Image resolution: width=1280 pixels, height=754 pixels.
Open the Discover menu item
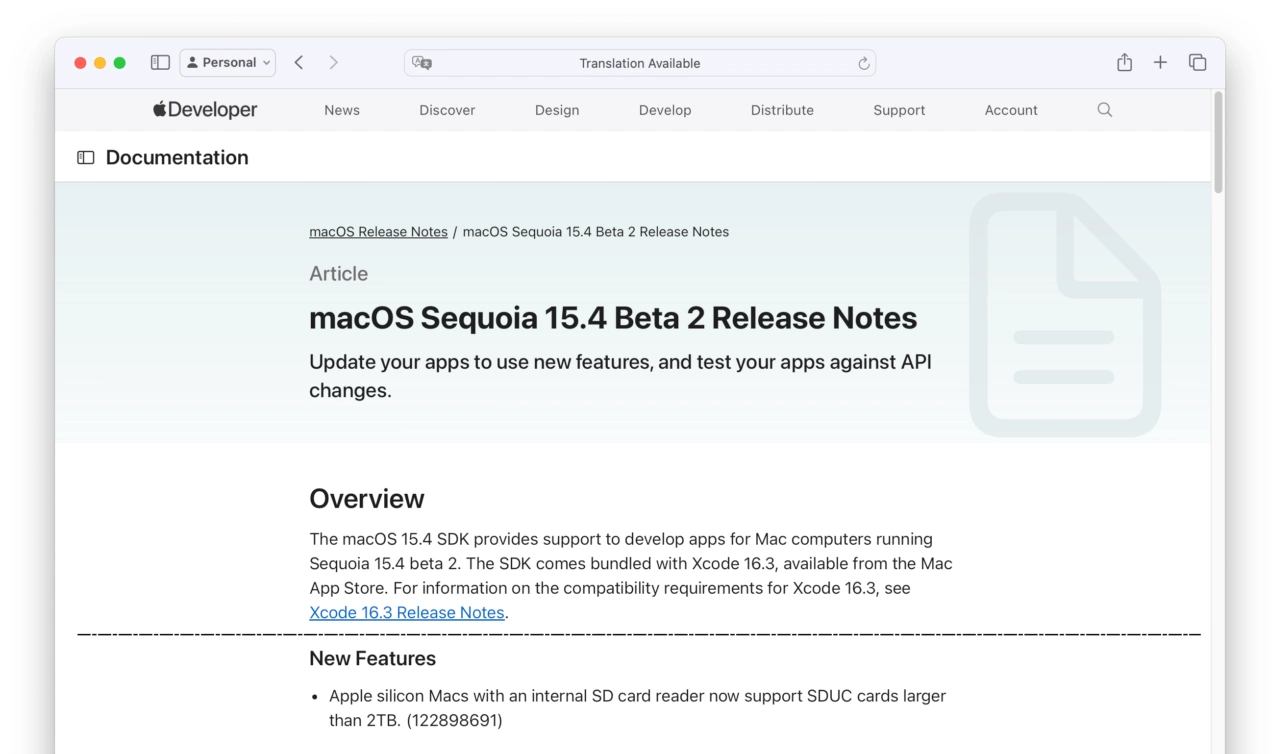click(x=447, y=110)
